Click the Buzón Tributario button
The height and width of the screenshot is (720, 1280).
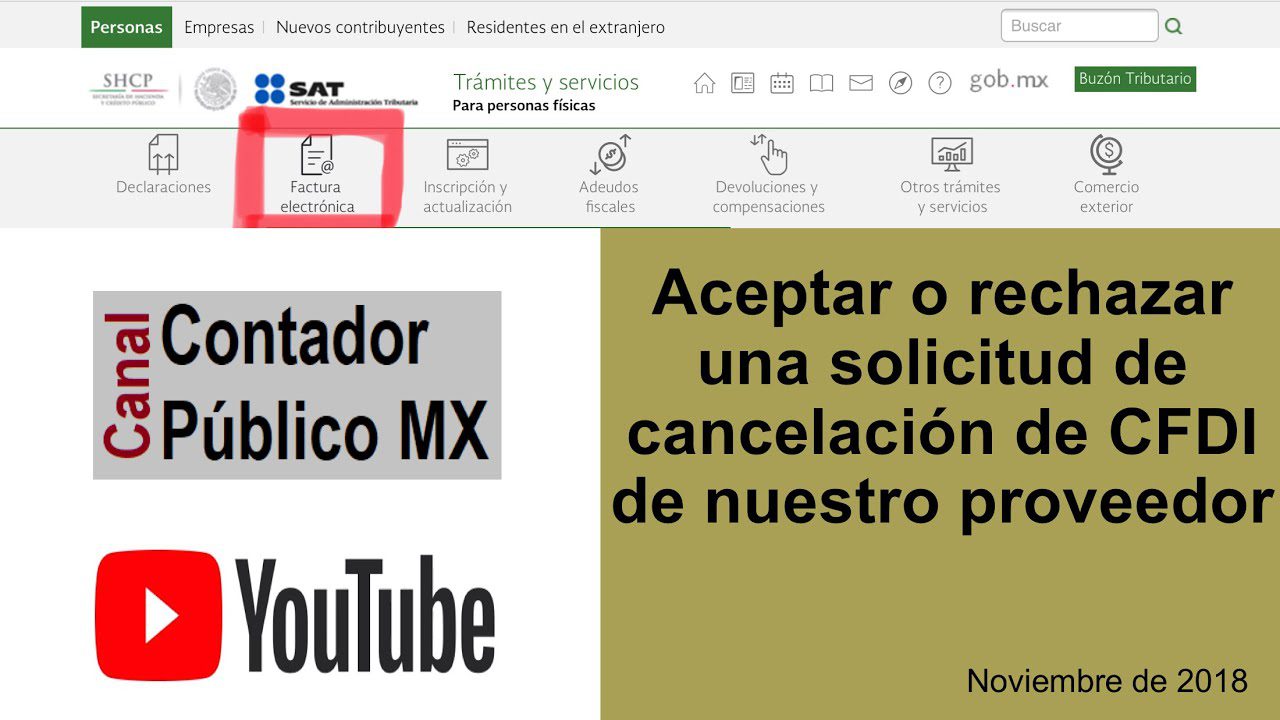tap(1134, 78)
